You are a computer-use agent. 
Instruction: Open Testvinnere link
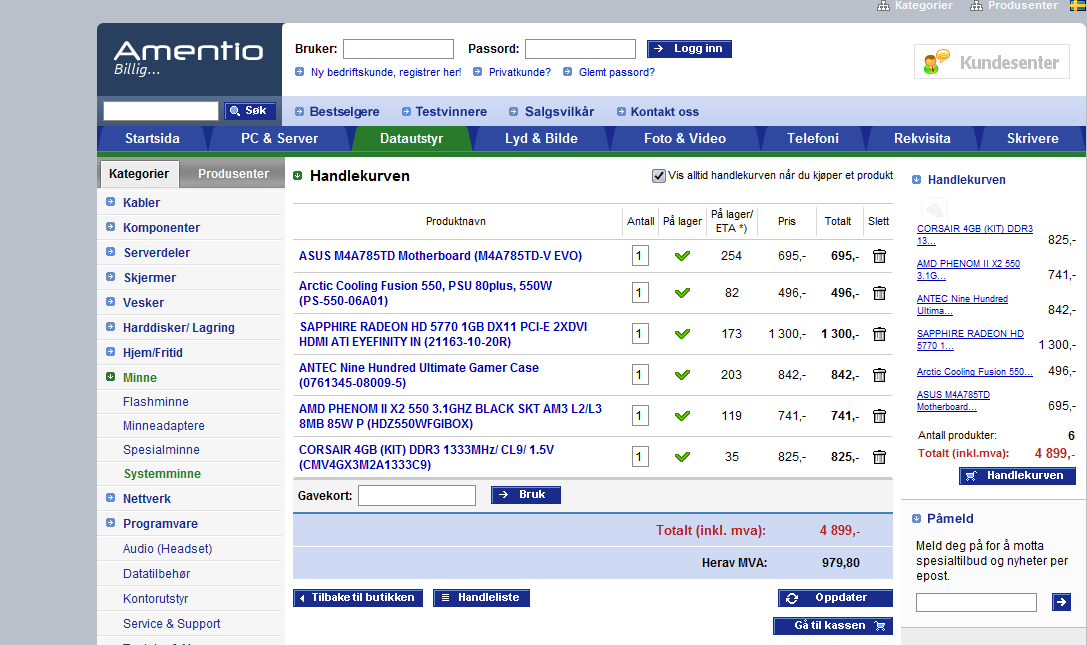(x=451, y=112)
